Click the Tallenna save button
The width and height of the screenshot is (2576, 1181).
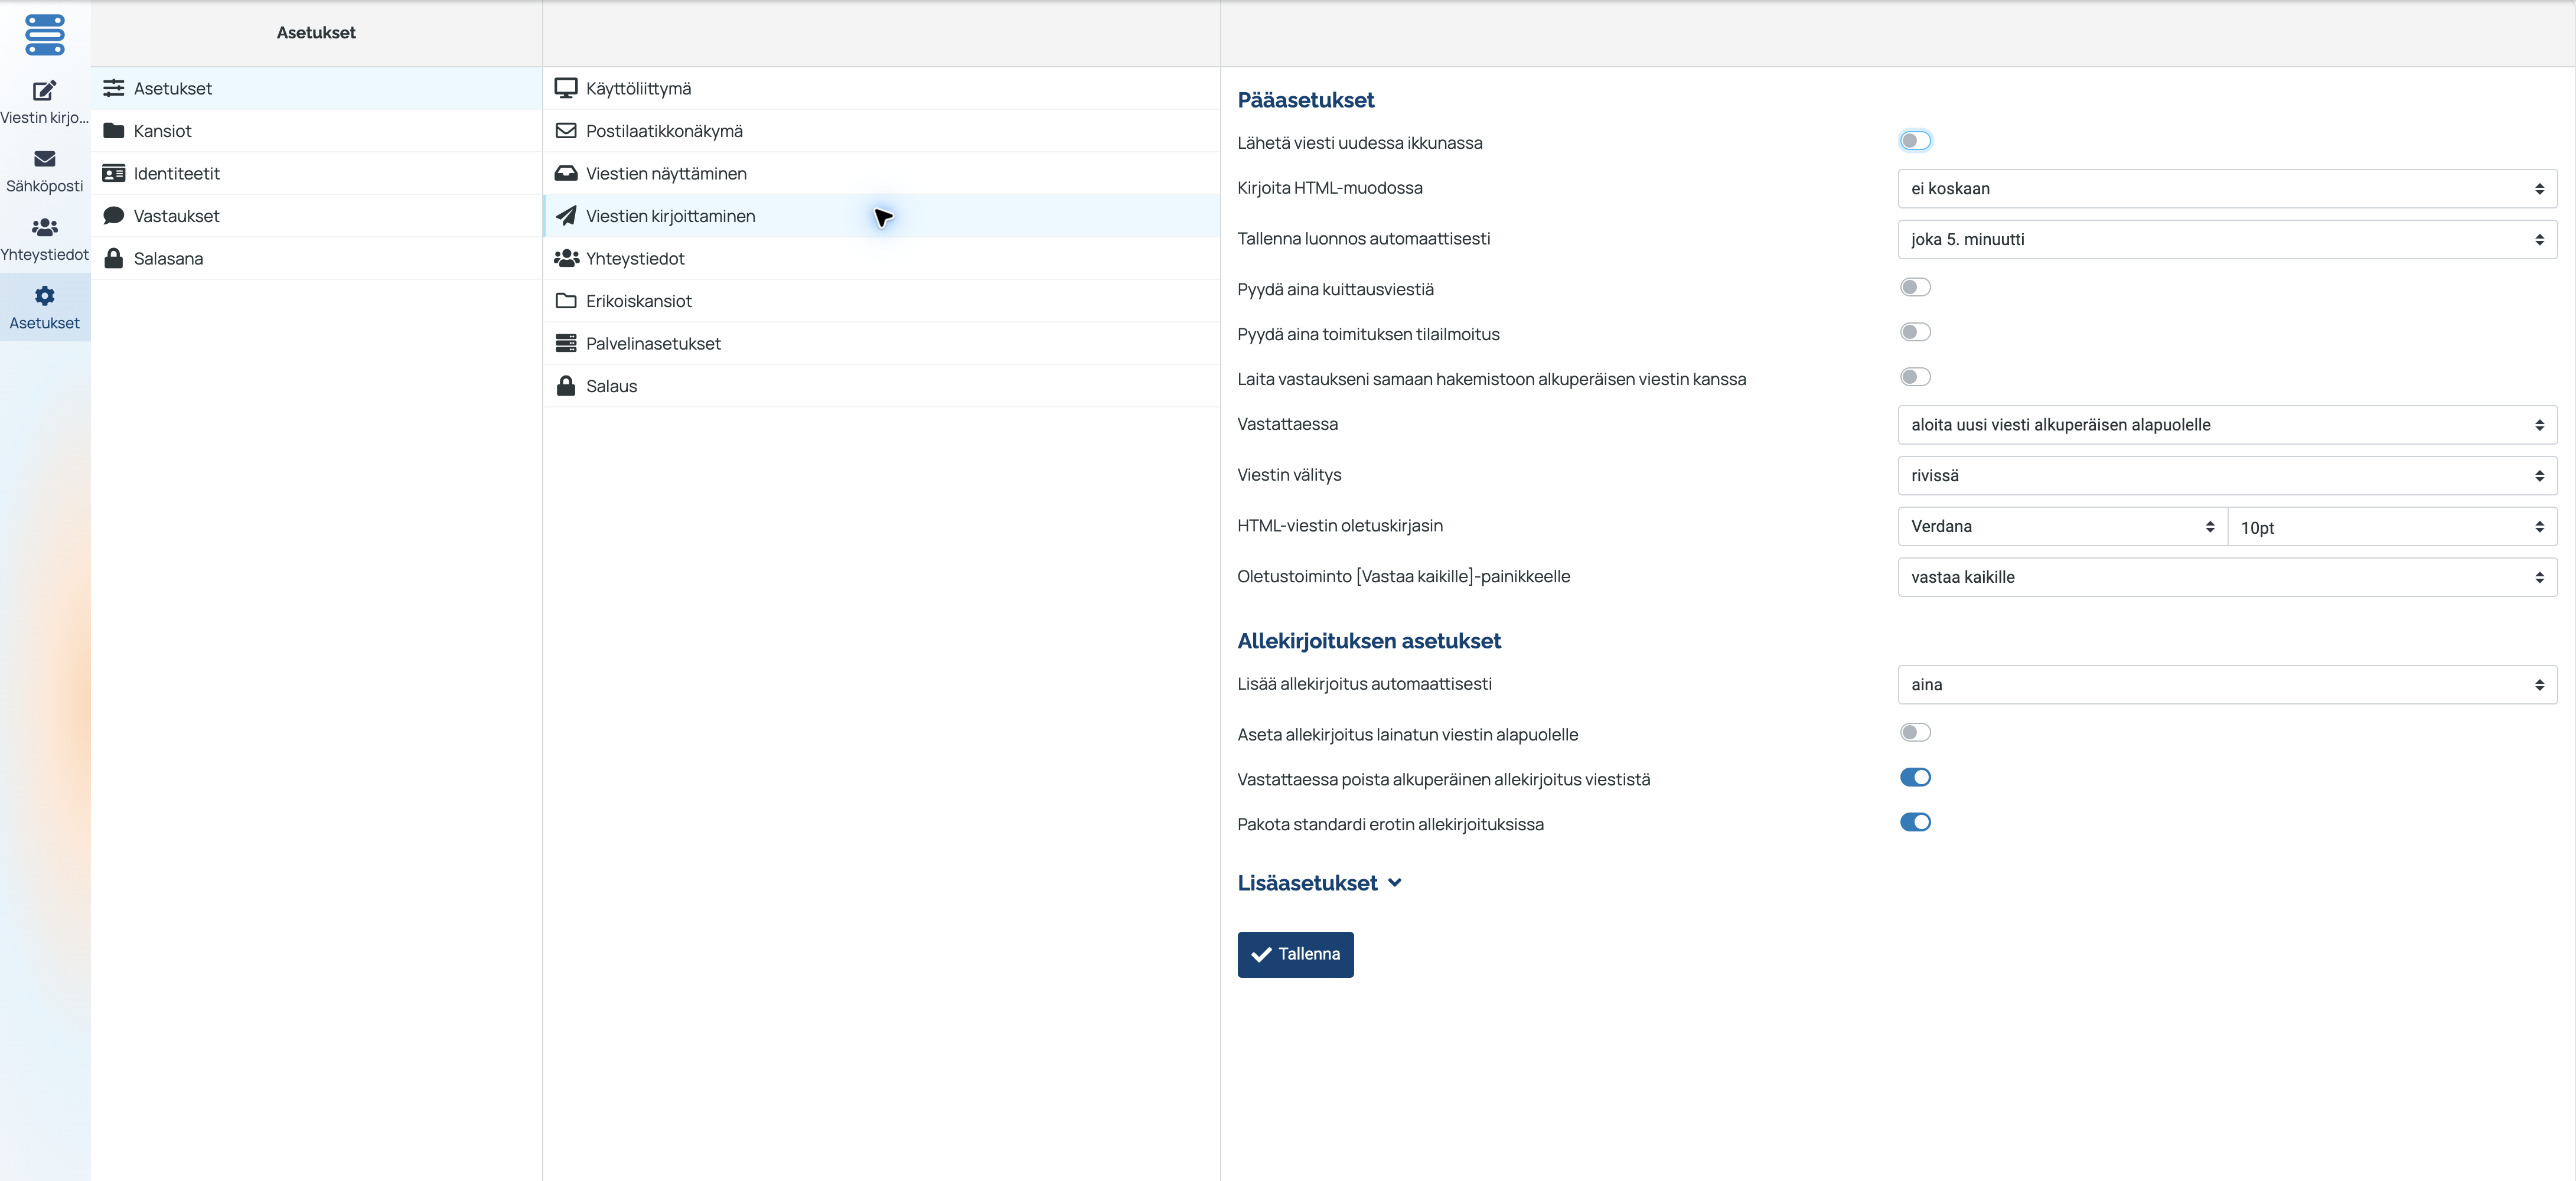pos(1295,954)
